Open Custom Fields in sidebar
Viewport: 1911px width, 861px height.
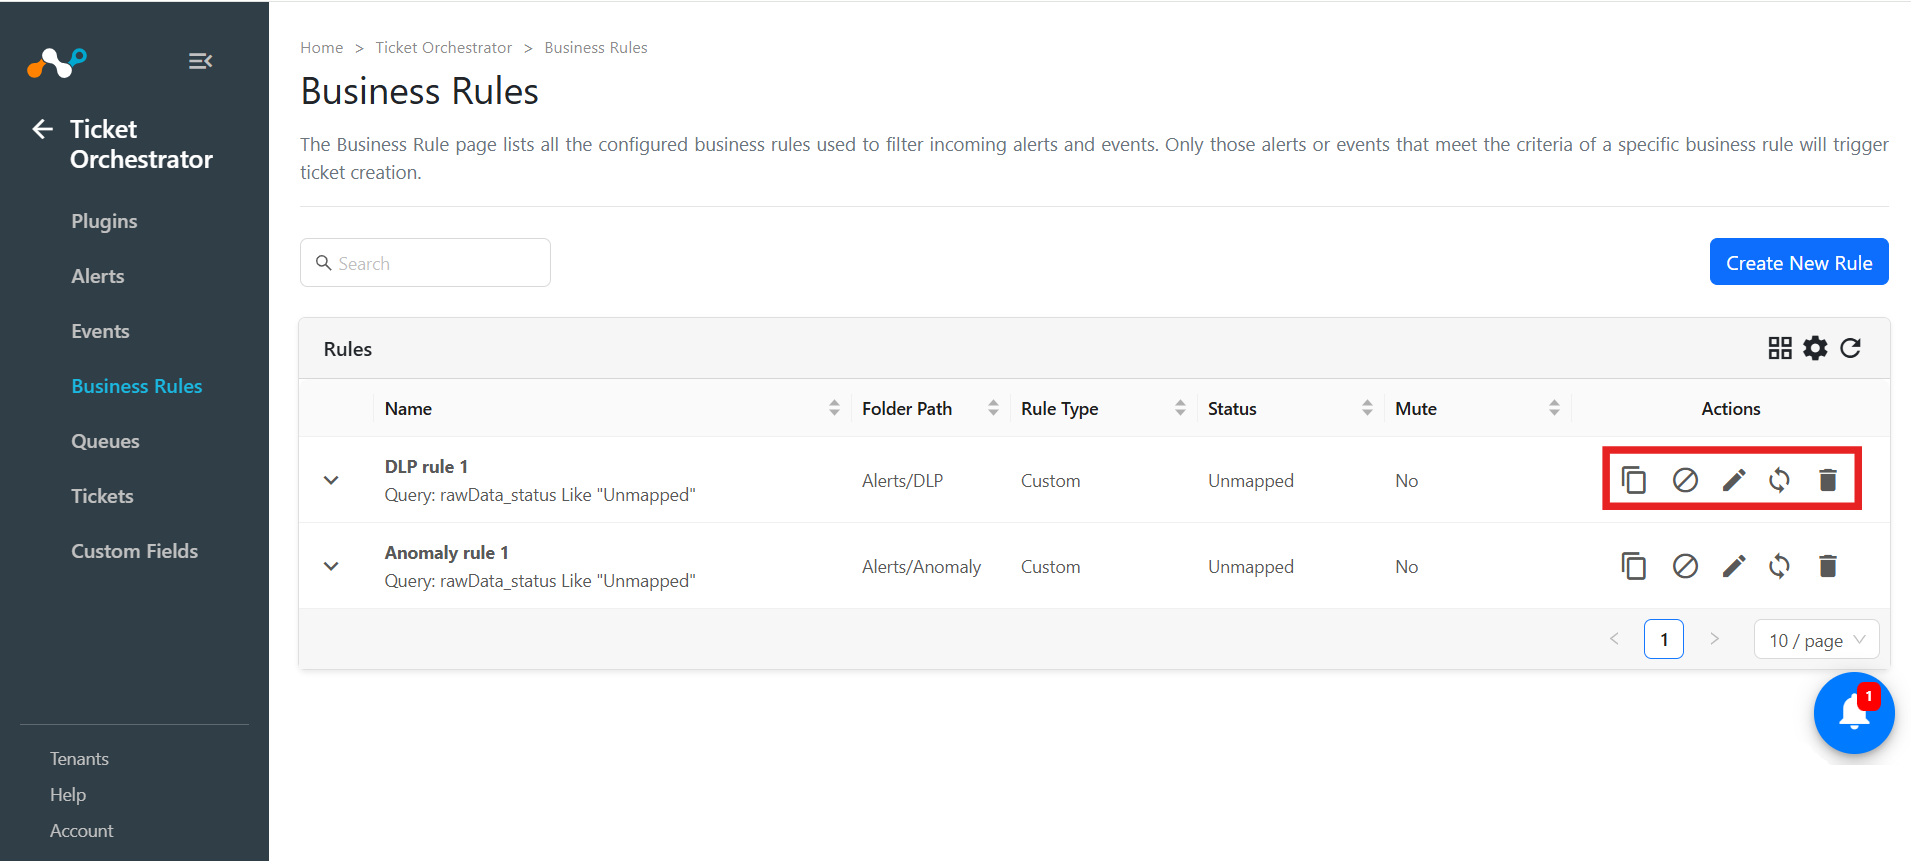135,551
